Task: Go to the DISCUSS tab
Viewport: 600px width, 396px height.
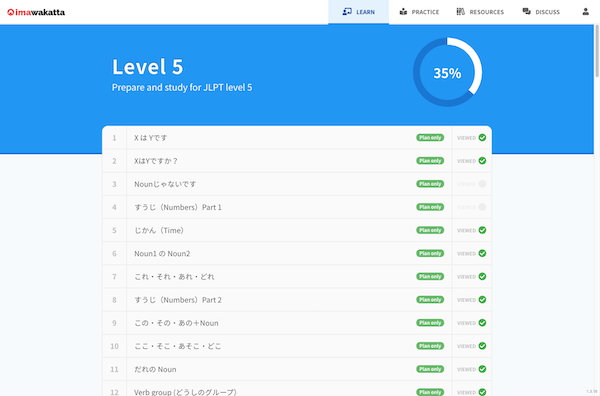Action: (541, 12)
